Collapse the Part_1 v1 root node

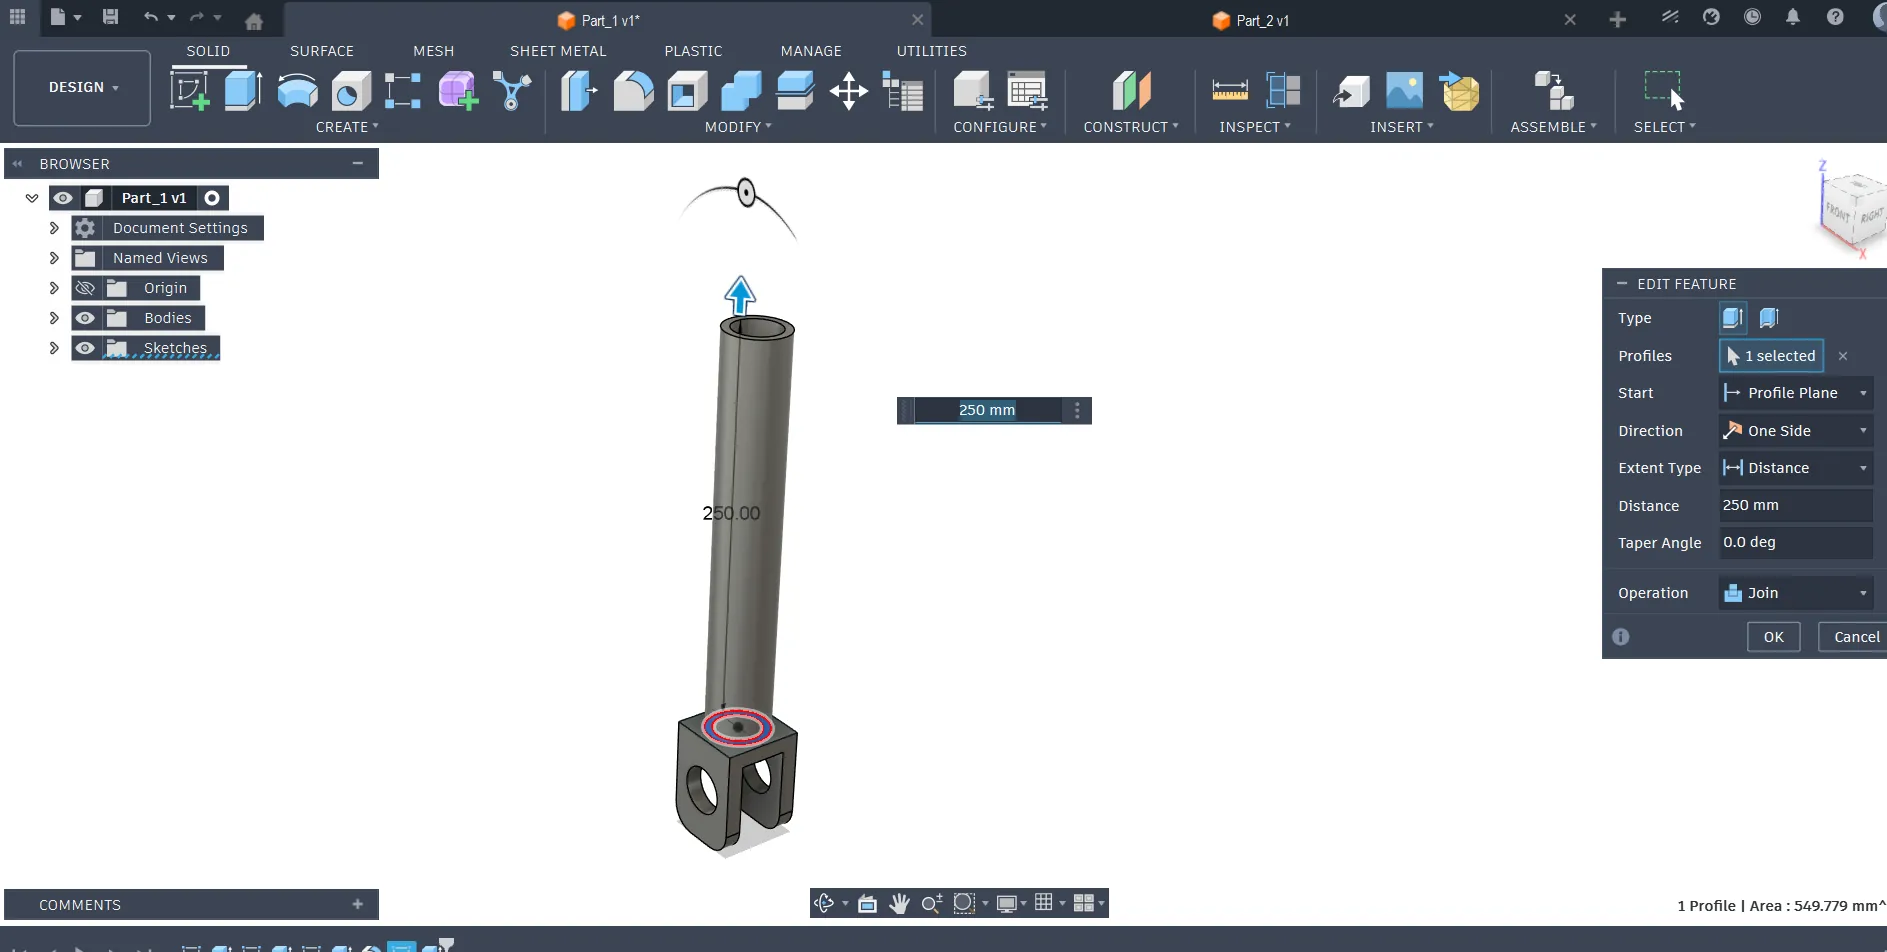coord(32,198)
